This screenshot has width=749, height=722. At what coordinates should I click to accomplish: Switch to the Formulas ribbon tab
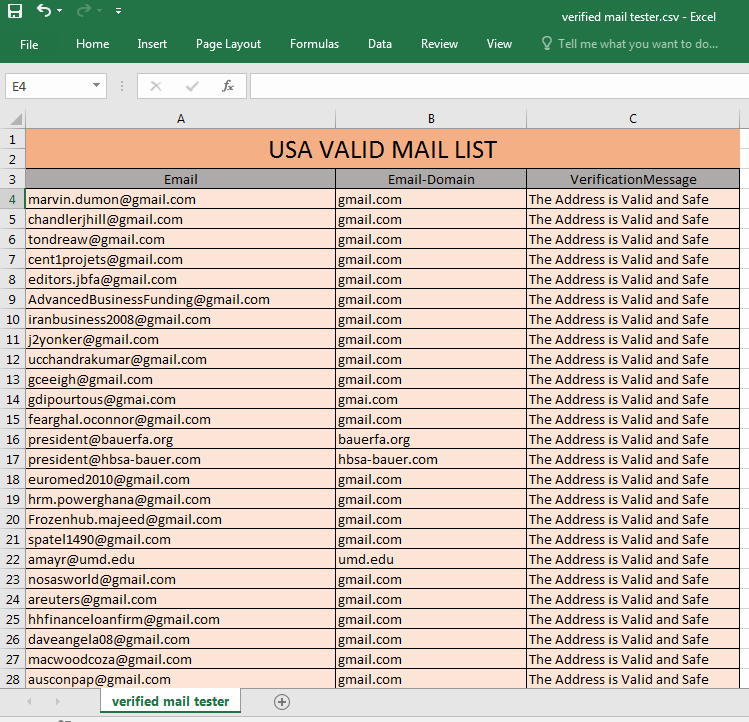tap(314, 44)
